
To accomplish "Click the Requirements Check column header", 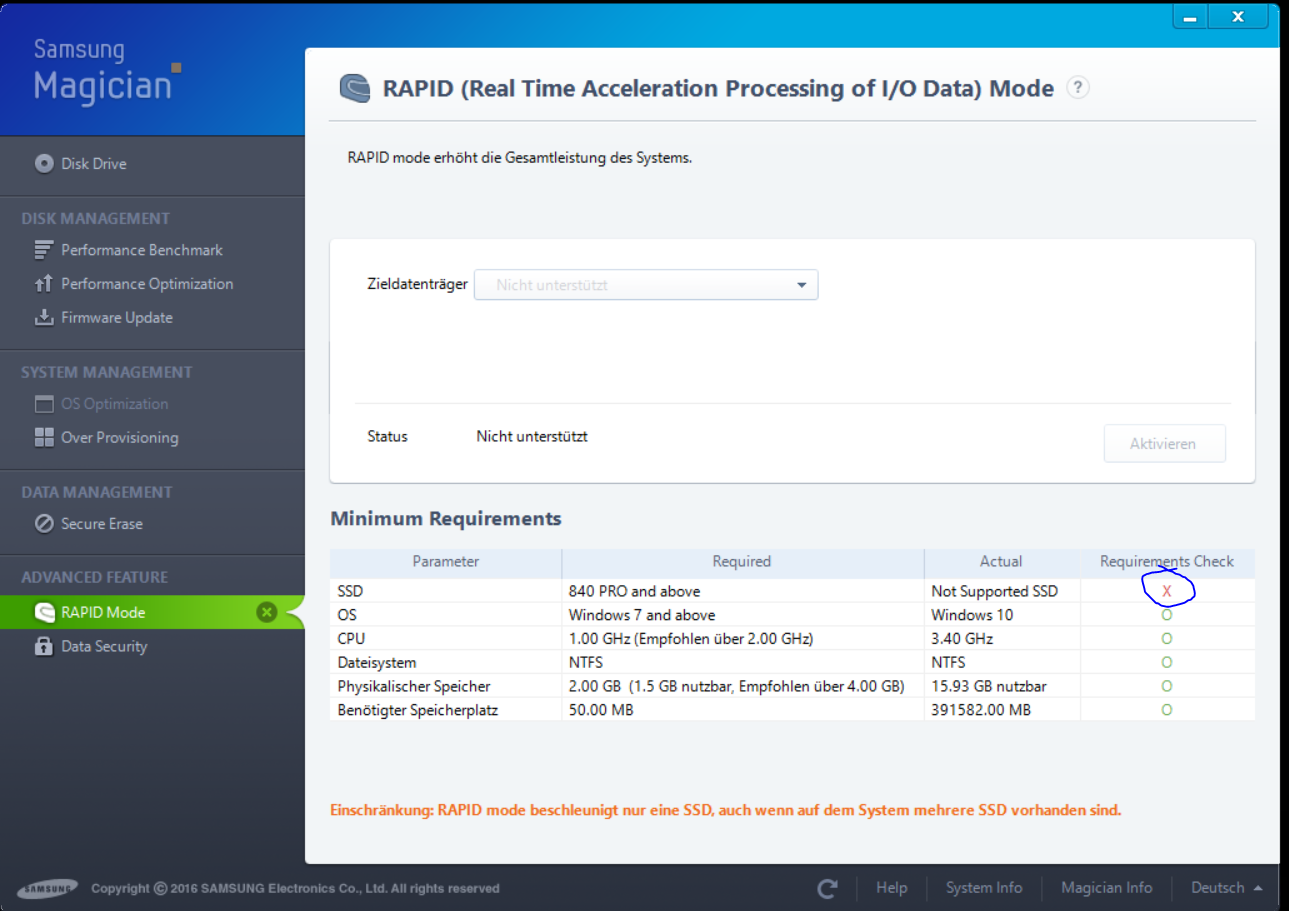I will tap(1167, 562).
